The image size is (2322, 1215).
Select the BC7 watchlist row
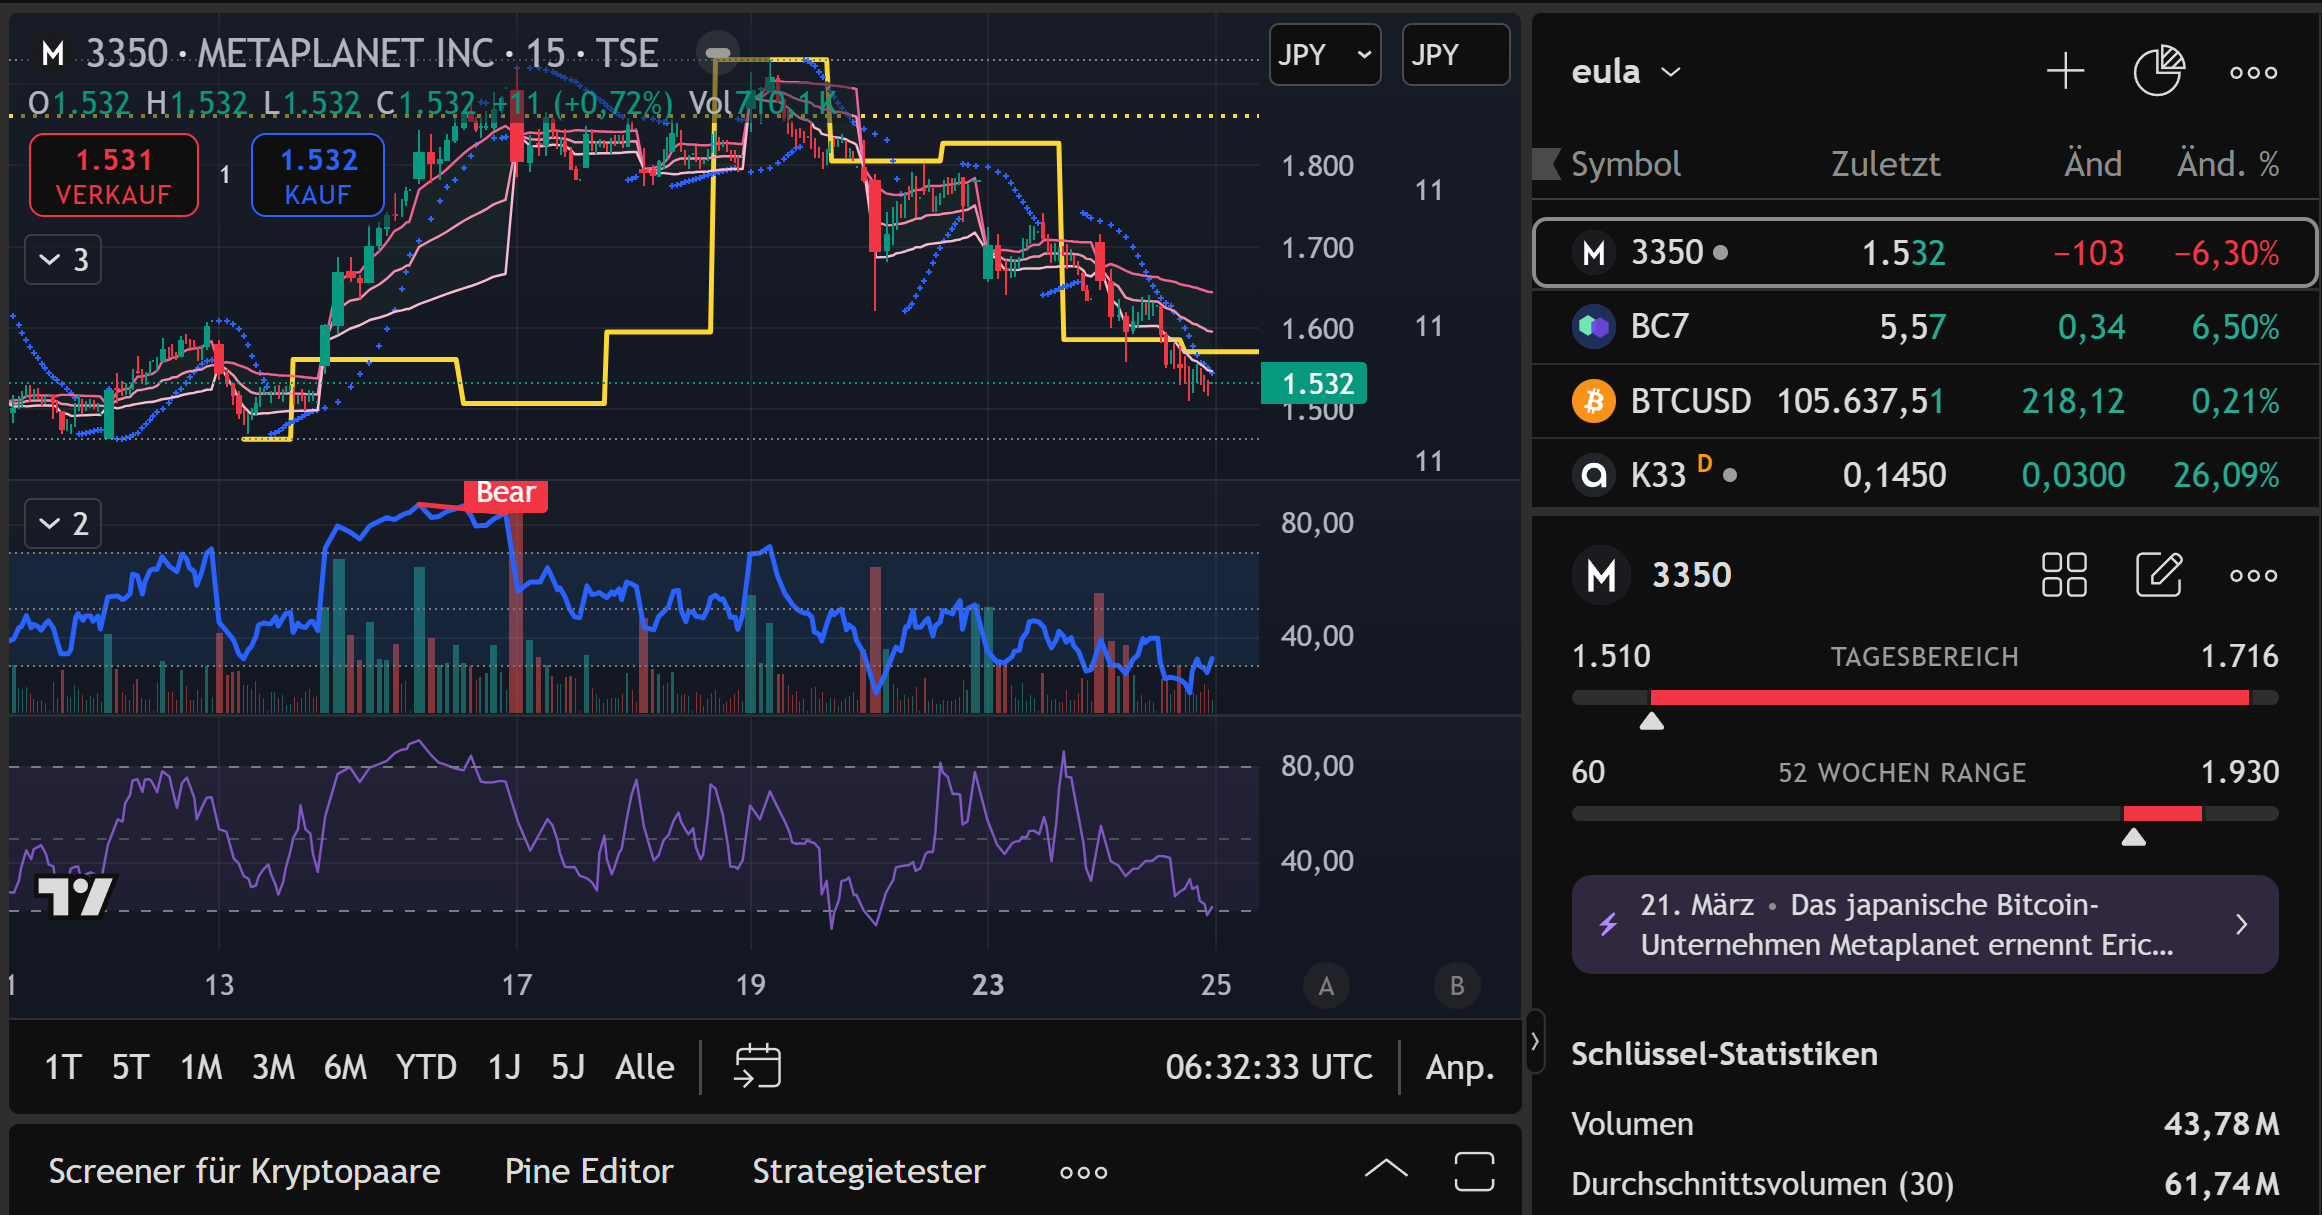[1925, 327]
